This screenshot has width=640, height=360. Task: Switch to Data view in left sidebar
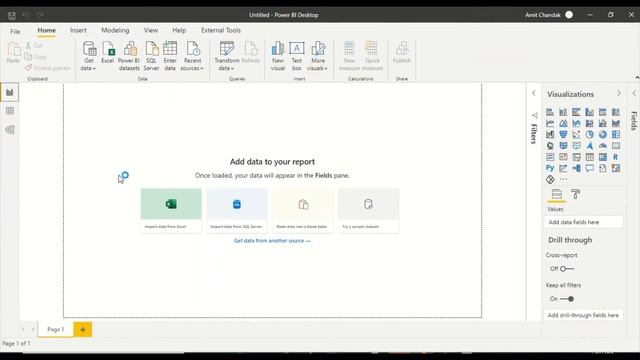click(10, 111)
